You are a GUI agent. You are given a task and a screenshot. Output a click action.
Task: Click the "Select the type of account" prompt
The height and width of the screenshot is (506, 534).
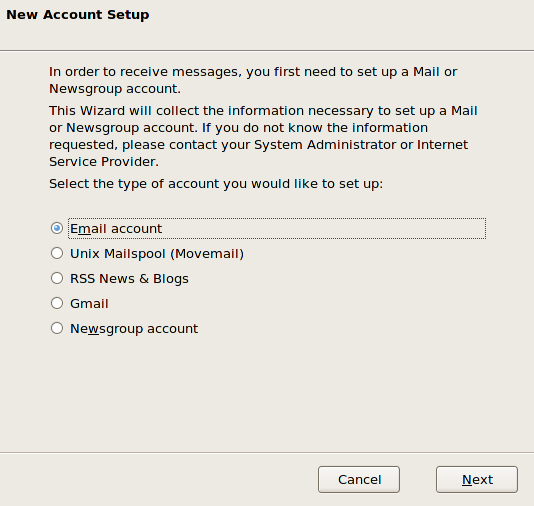pos(216,184)
